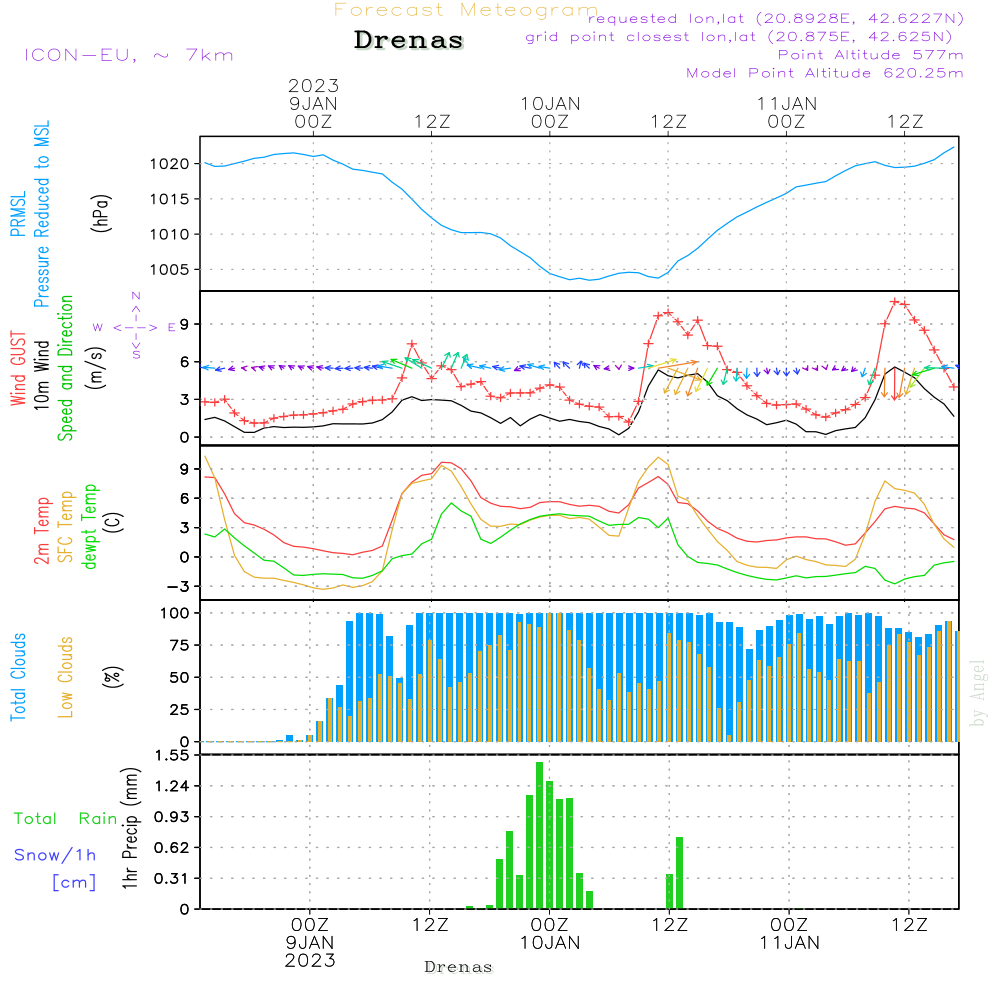Click the 1.55 precipitation tick label
The height and width of the screenshot is (1000, 1000).
[172, 756]
